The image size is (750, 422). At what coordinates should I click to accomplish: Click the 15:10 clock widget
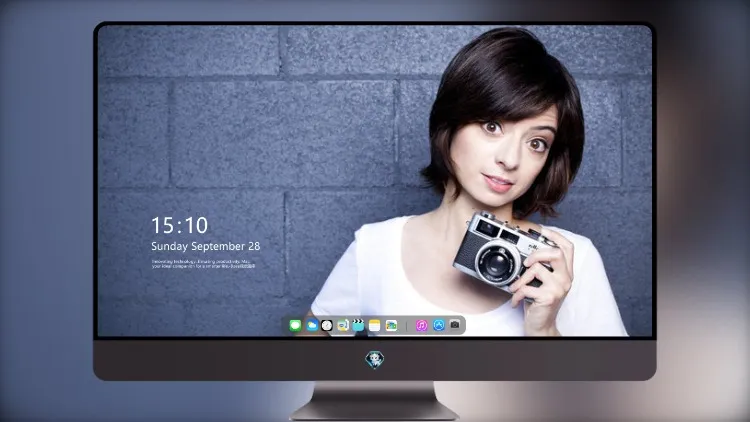tap(179, 225)
